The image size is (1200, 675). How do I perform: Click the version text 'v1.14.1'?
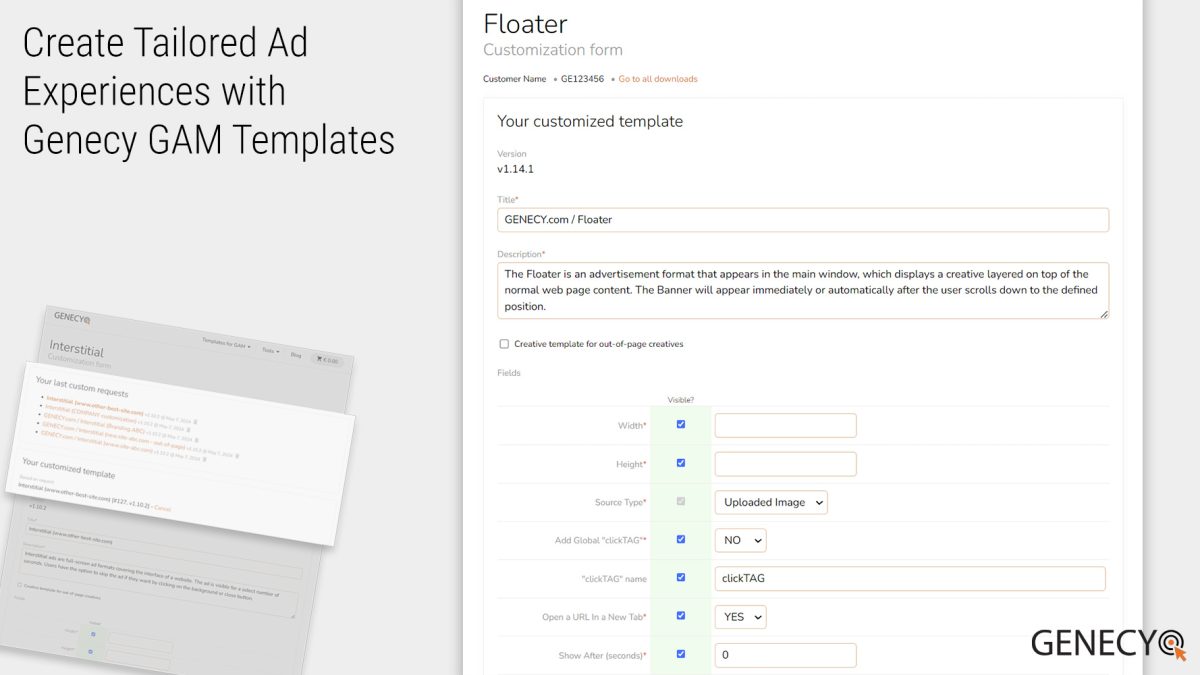point(515,169)
